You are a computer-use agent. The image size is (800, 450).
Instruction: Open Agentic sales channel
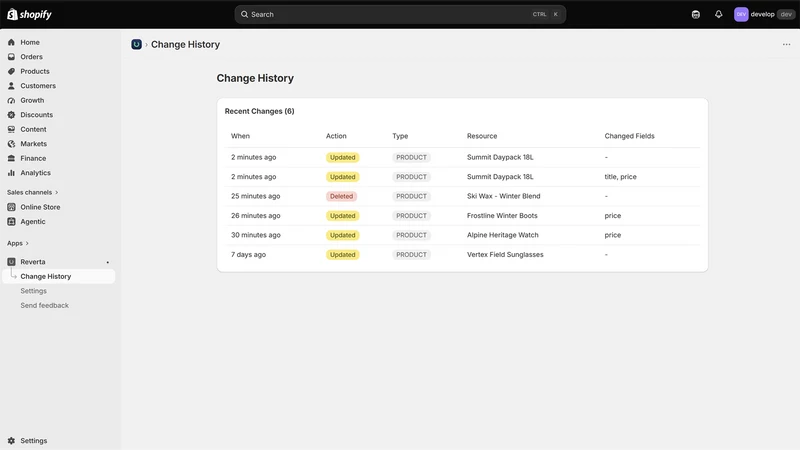[x=33, y=221]
